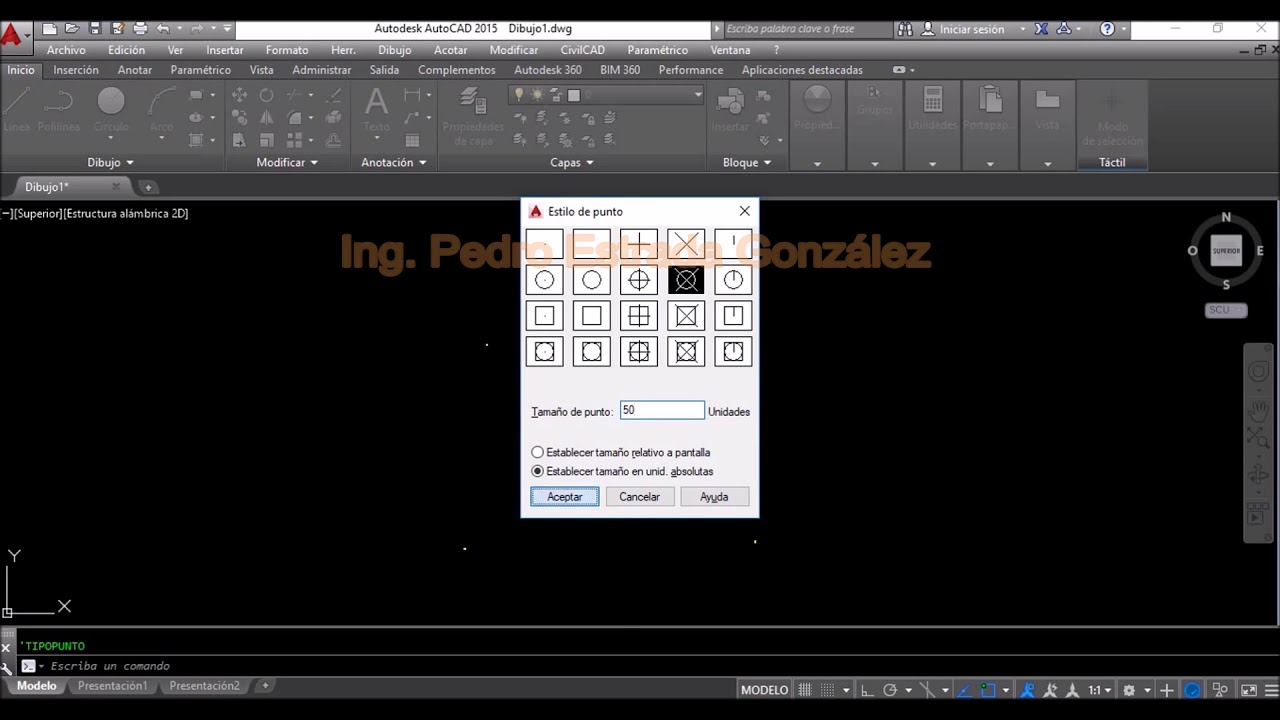Expand the Bloque ribbon panel
Image resolution: width=1280 pixels, height=720 pixels.
(x=747, y=162)
